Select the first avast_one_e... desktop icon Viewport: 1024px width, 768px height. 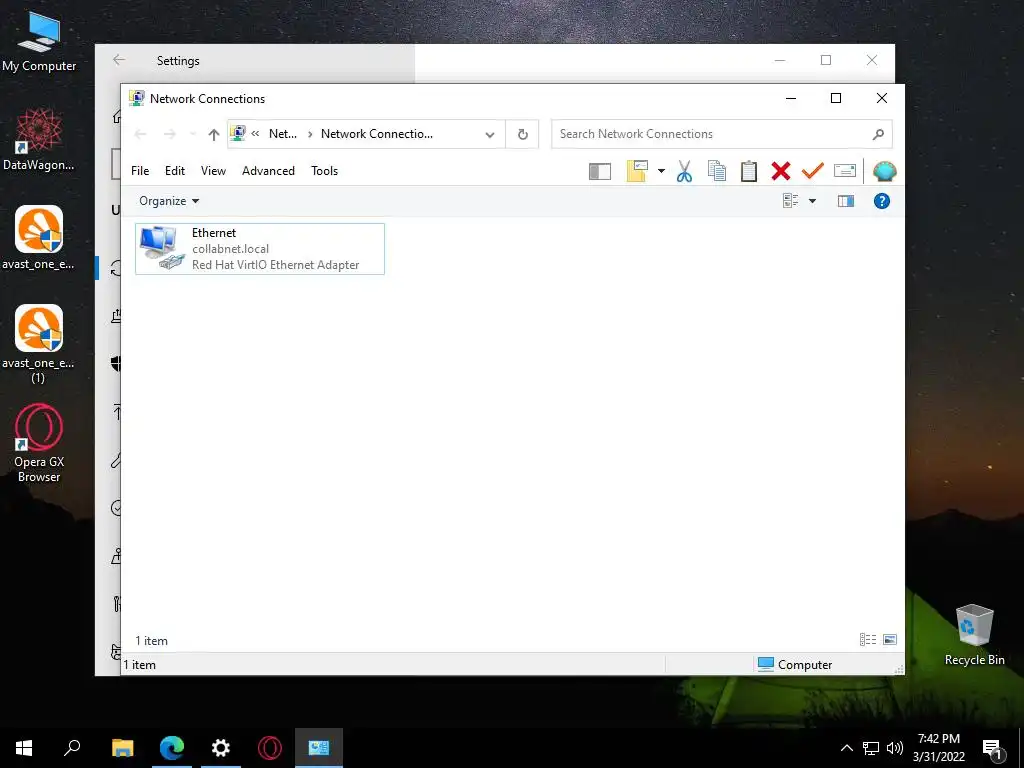click(x=39, y=238)
